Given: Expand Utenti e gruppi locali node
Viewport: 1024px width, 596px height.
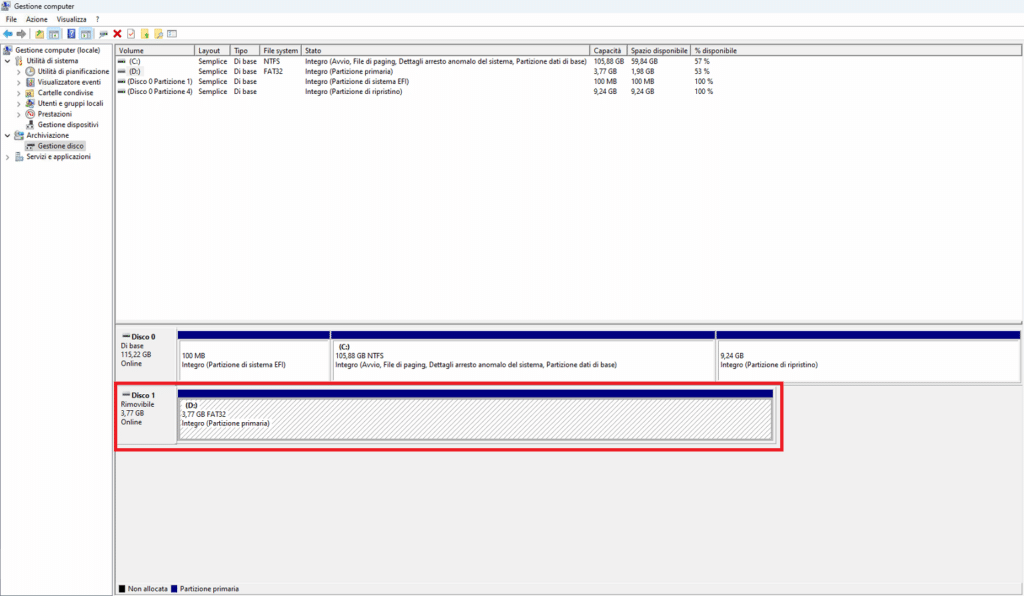Looking at the screenshot, I should coord(19,103).
